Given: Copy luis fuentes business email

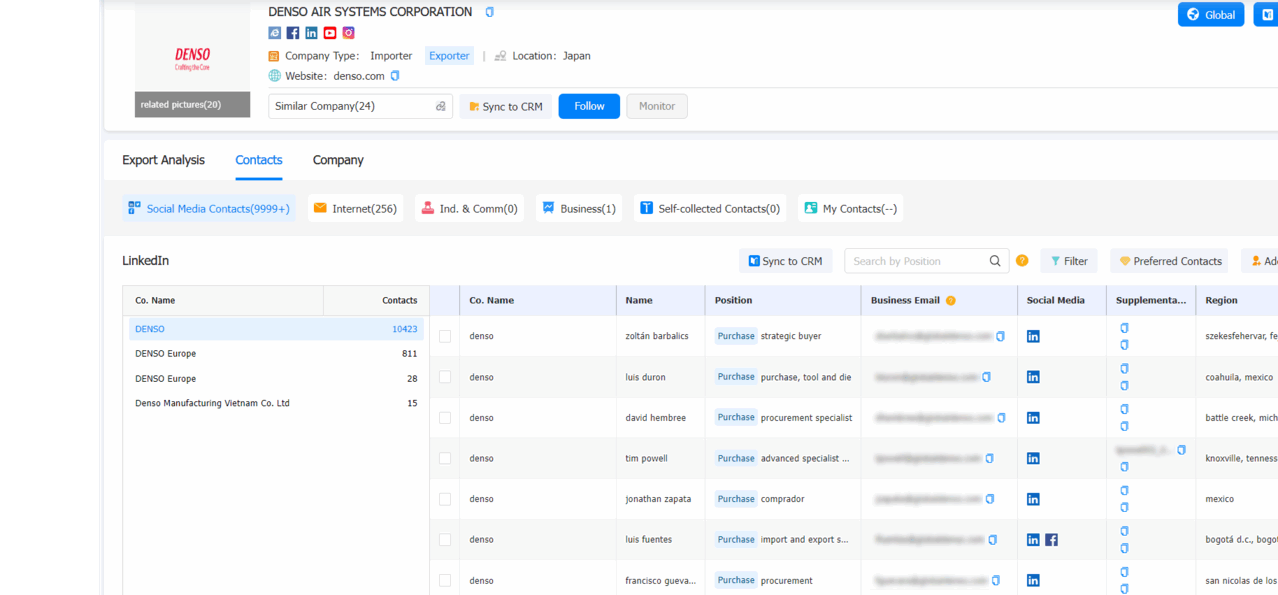Looking at the screenshot, I should pyautogui.click(x=992, y=540).
